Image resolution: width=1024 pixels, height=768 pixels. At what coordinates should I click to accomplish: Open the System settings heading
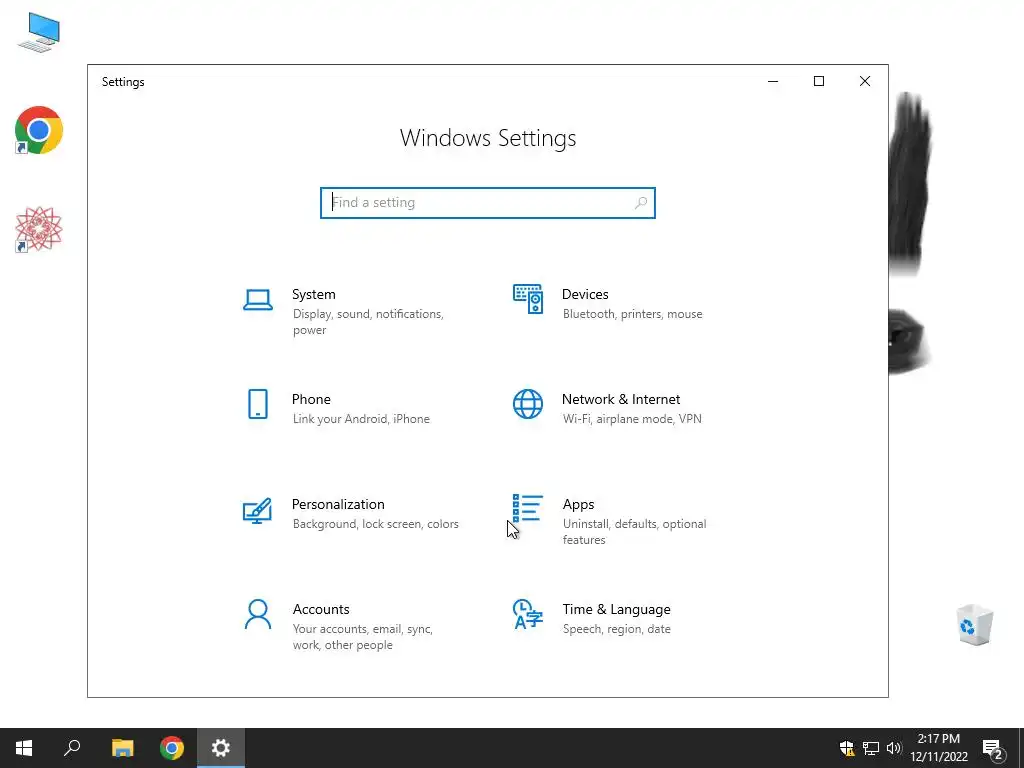[313, 295]
